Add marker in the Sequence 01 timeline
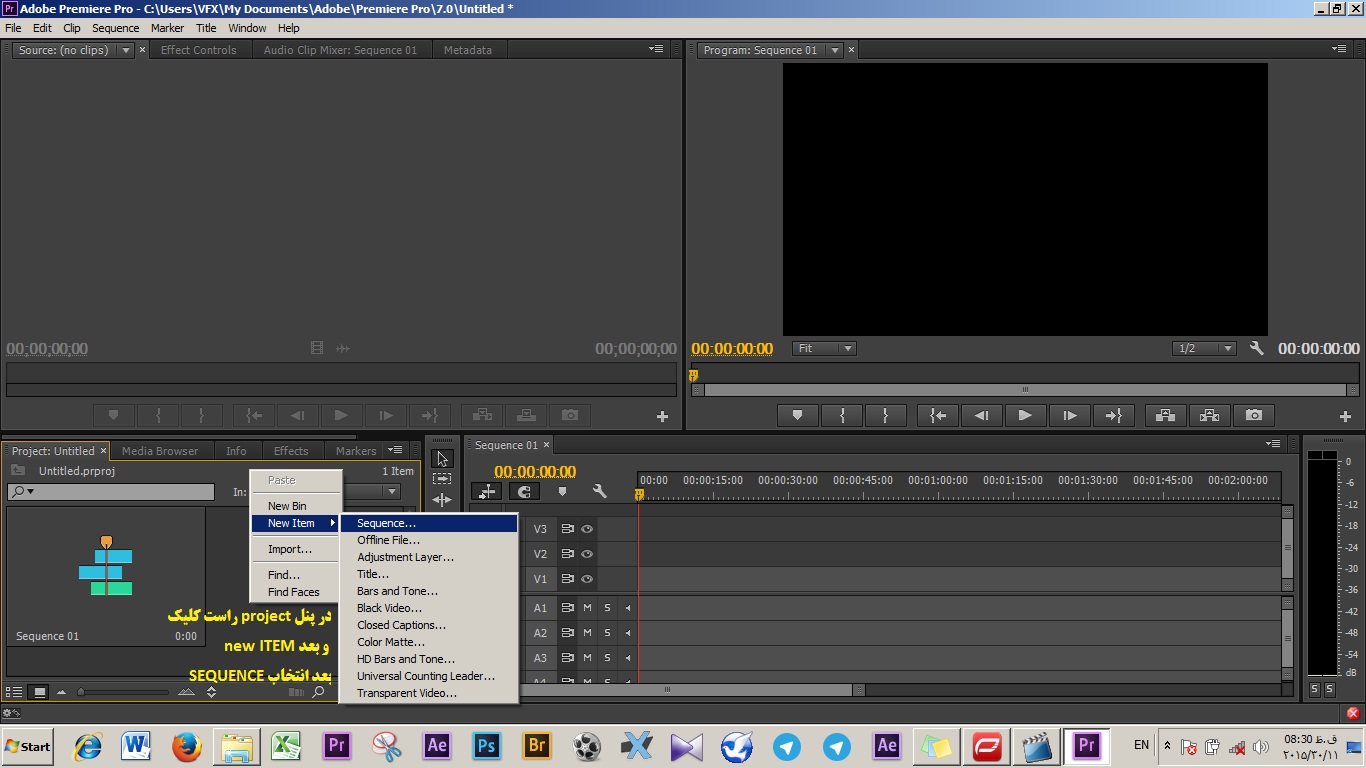The height and width of the screenshot is (768, 1366). [x=562, y=491]
